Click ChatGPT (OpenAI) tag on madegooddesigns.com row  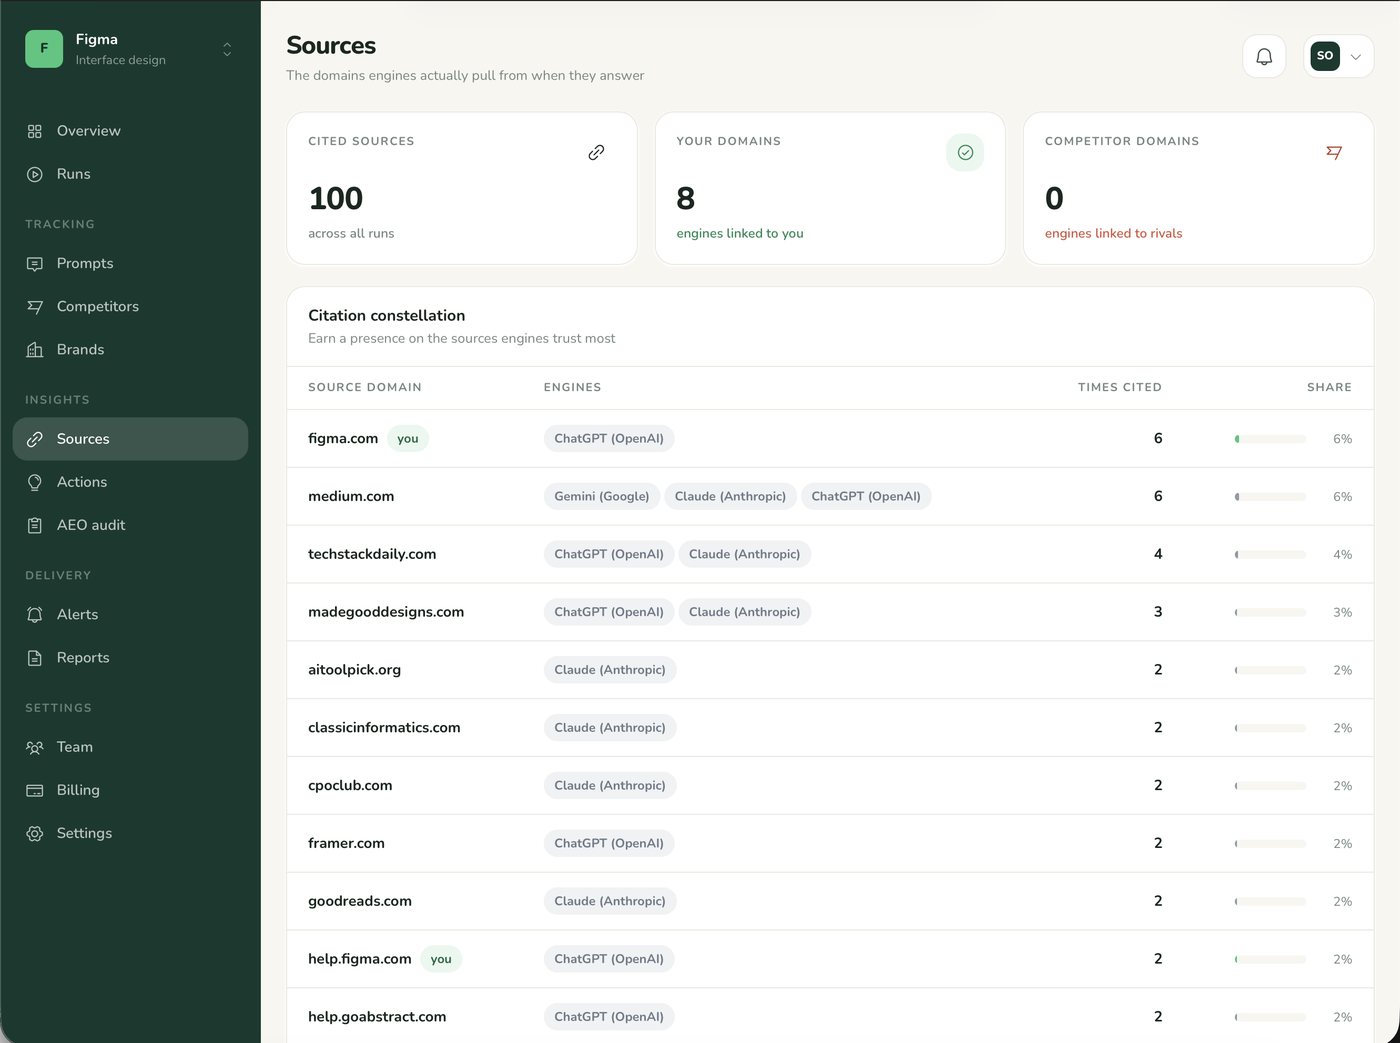coord(609,612)
